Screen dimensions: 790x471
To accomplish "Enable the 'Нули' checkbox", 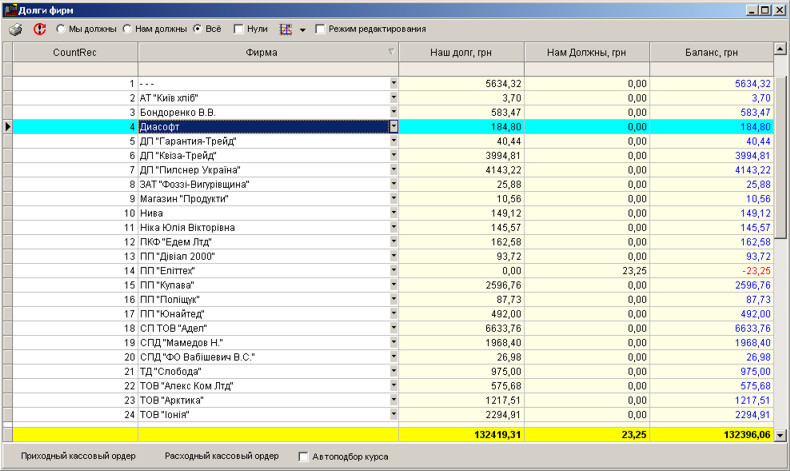I will (x=238, y=29).
